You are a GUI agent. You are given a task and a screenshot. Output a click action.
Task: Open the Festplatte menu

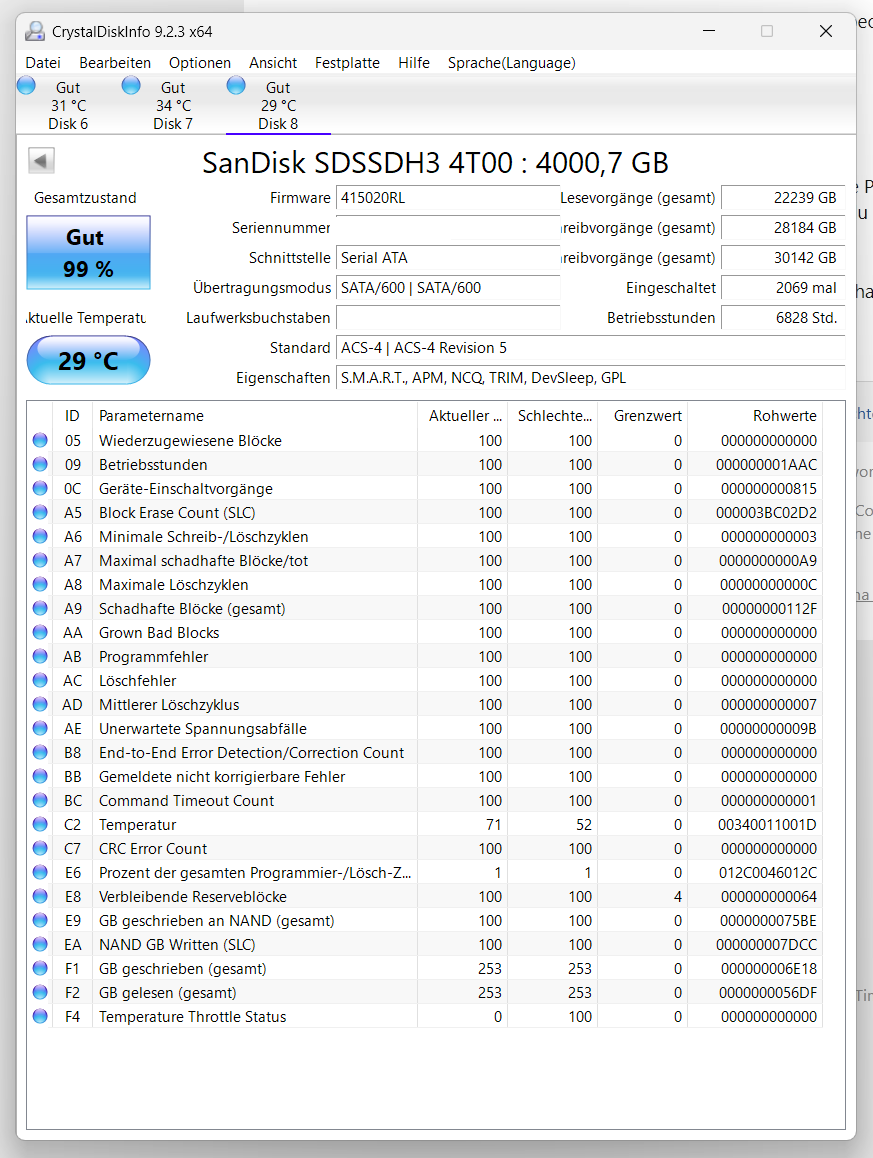pyautogui.click(x=347, y=63)
